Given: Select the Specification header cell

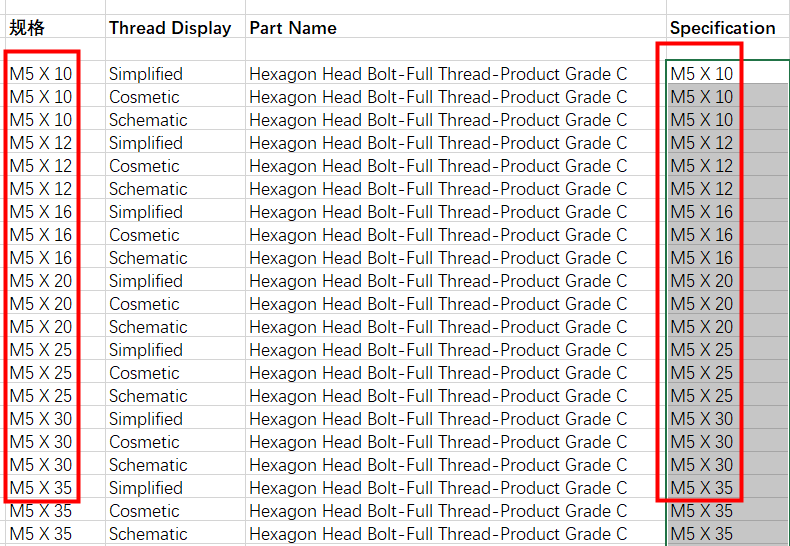Looking at the screenshot, I should [728, 27].
